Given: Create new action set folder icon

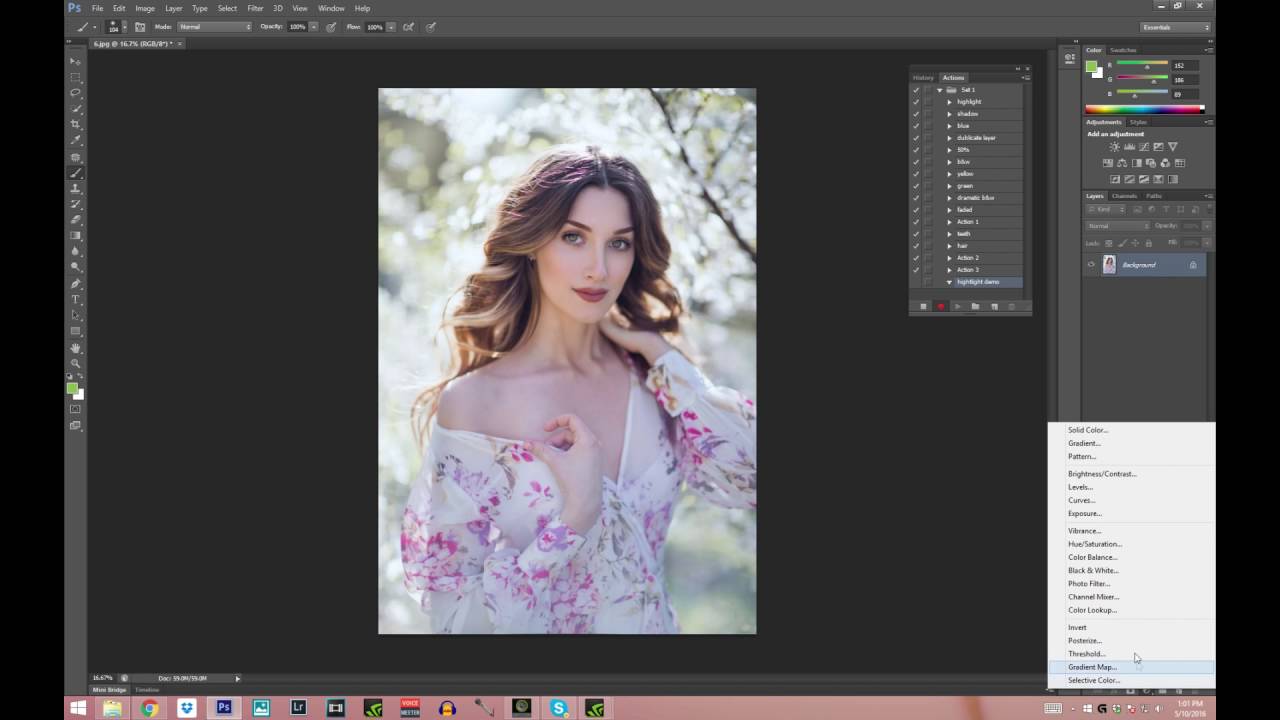Looking at the screenshot, I should coord(976,306).
